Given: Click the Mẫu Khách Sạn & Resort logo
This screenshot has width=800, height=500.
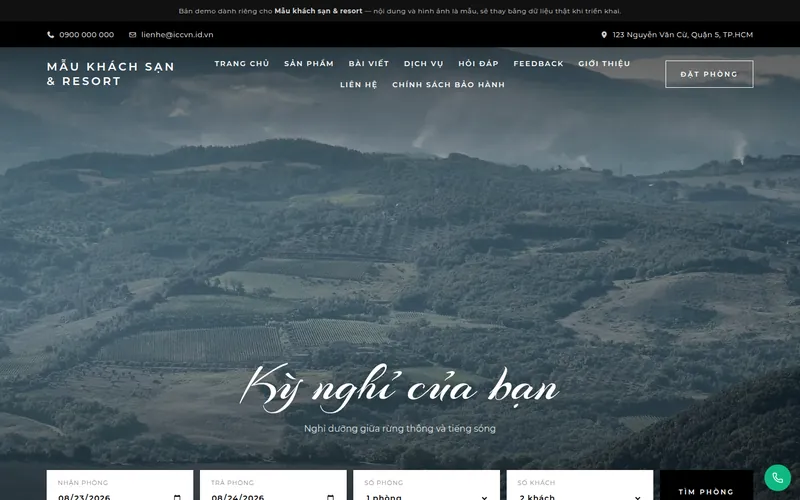Looking at the screenshot, I should tap(111, 74).
